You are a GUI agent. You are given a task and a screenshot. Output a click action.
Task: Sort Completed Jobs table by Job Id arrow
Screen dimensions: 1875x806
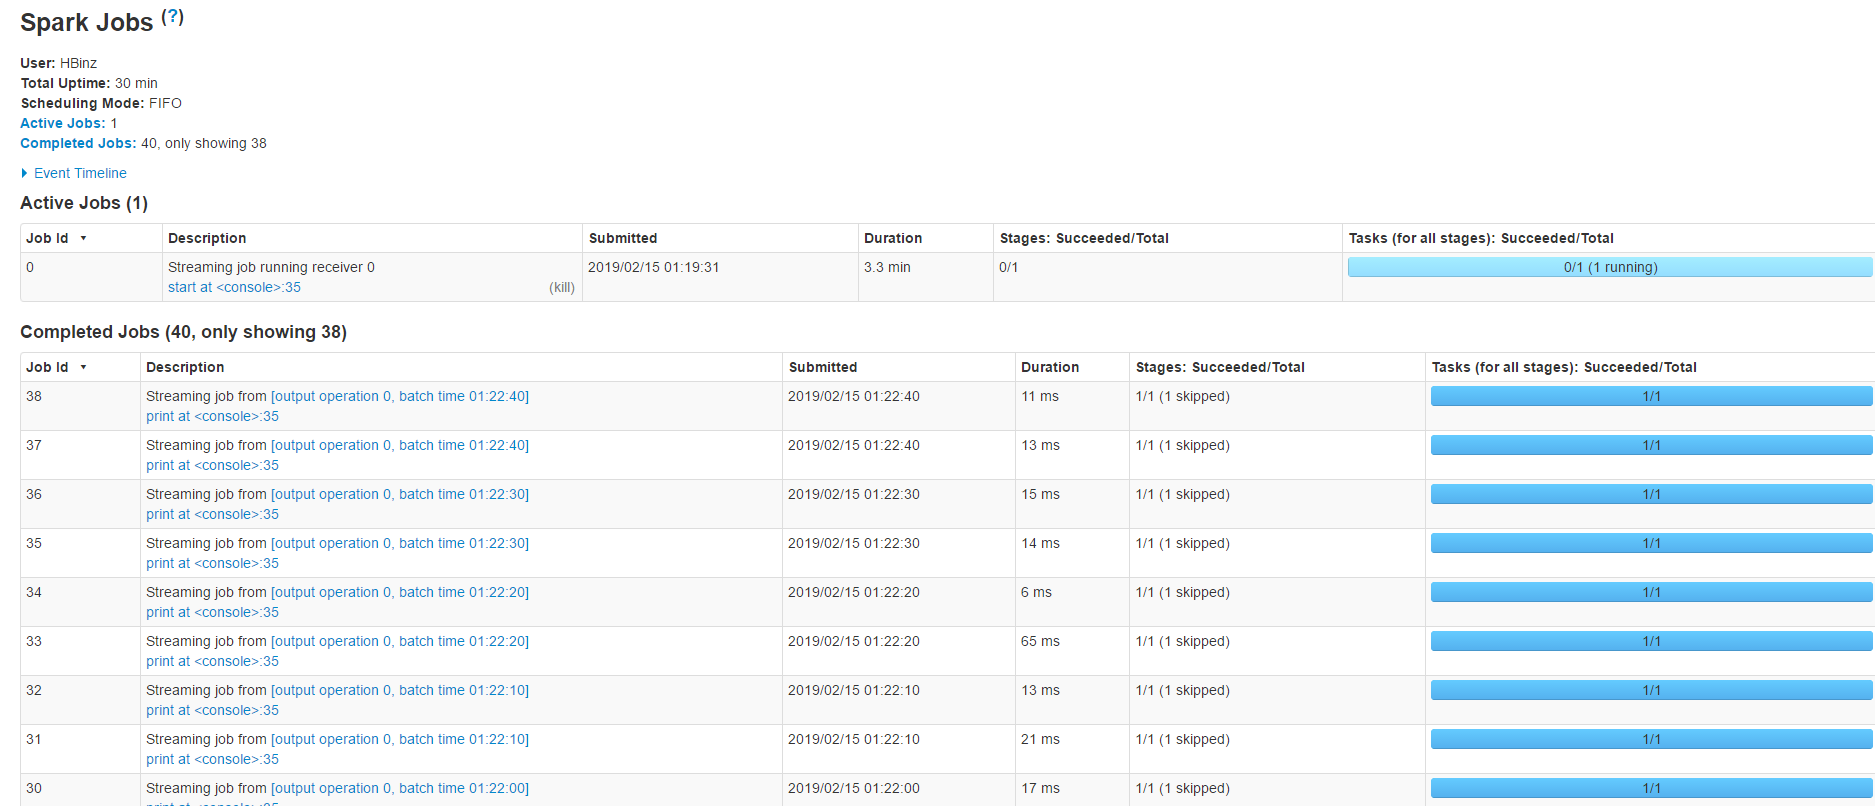click(84, 367)
